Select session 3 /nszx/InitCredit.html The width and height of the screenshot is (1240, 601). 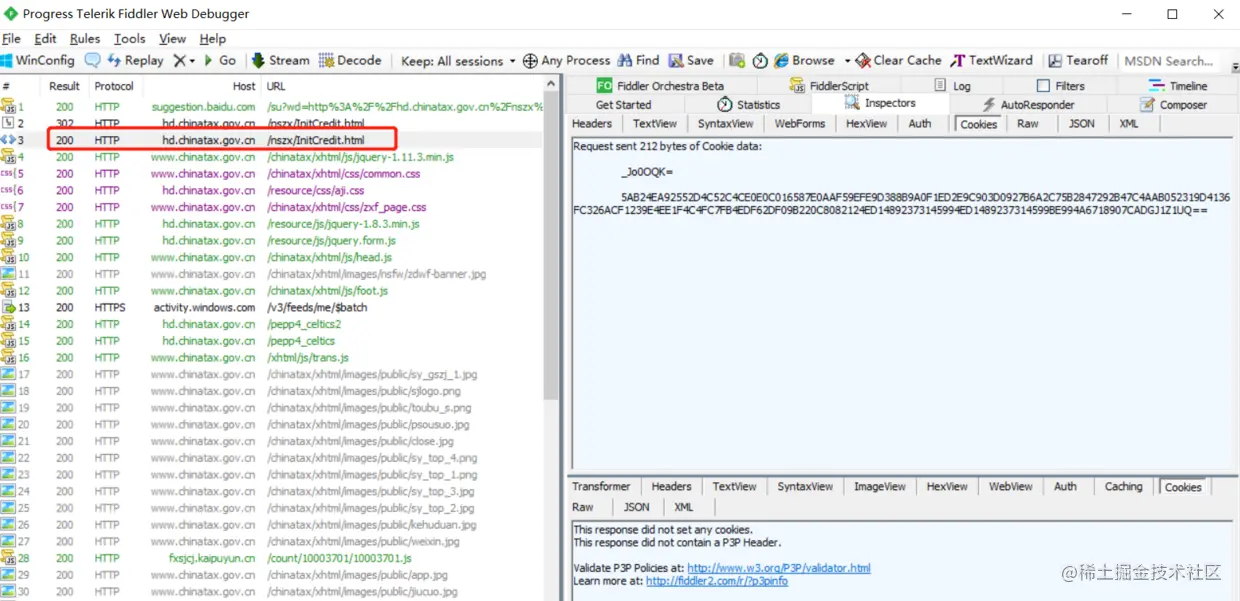(x=272, y=140)
